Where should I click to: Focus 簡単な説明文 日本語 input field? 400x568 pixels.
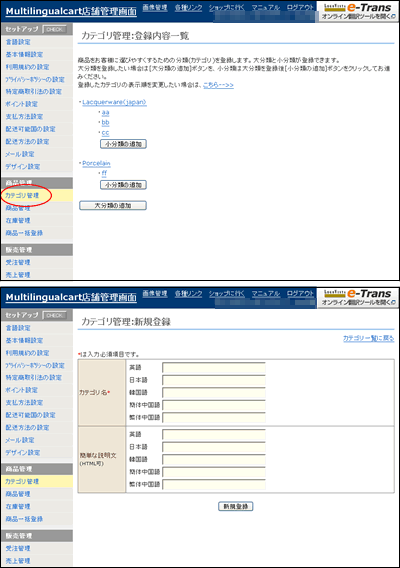(214, 447)
